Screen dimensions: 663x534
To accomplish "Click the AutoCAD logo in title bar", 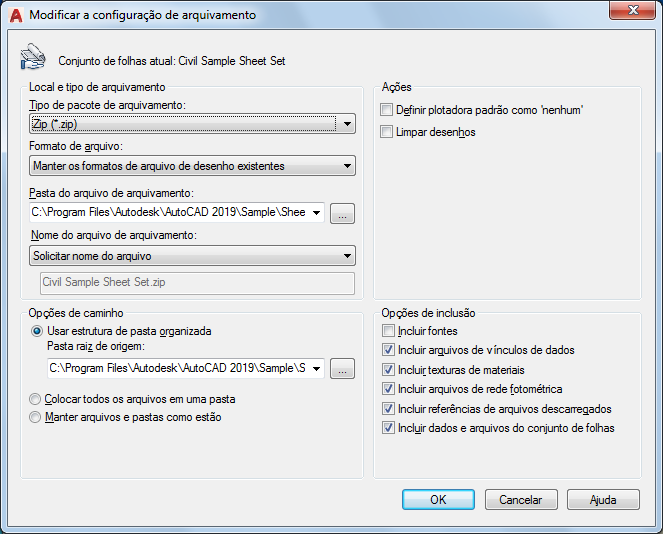I will point(16,15).
